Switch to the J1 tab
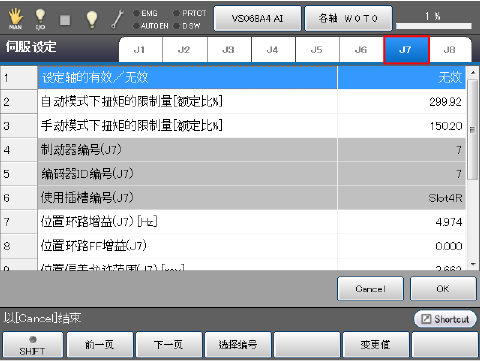 coord(140,50)
